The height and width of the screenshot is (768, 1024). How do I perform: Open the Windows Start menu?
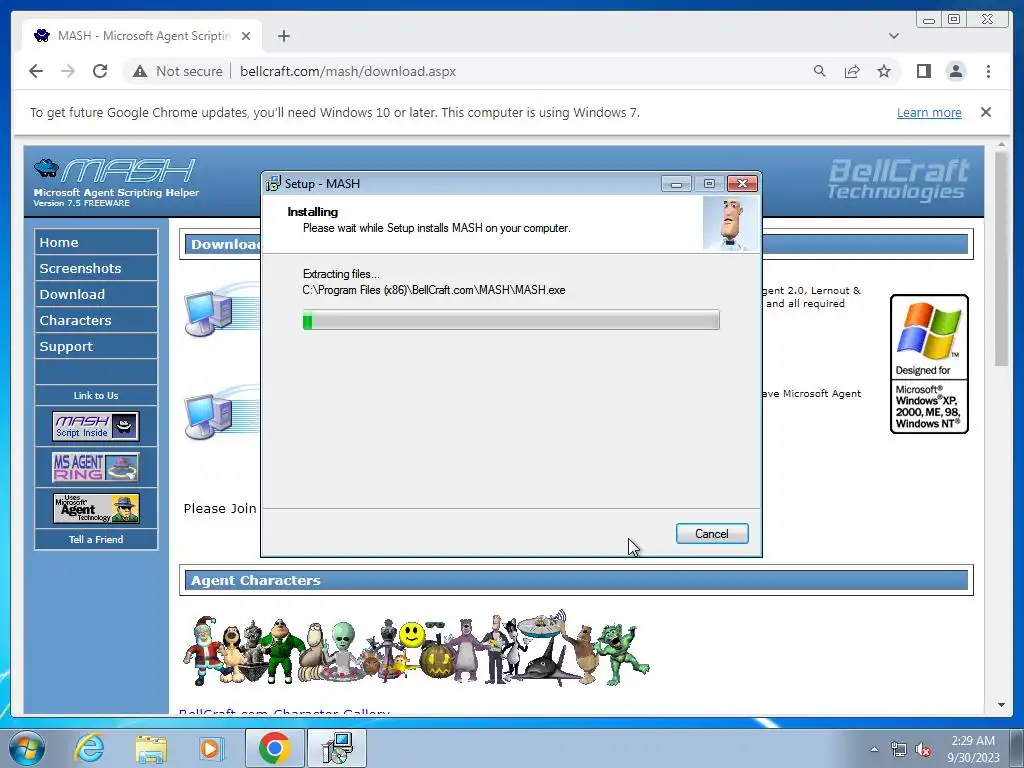(26, 748)
